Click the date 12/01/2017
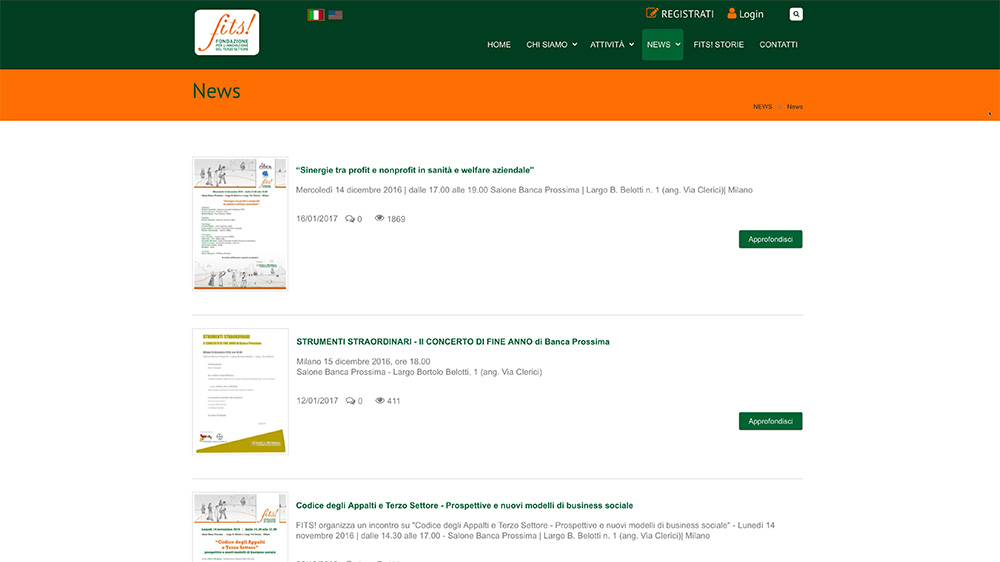This screenshot has width=1000, height=562. [317, 401]
